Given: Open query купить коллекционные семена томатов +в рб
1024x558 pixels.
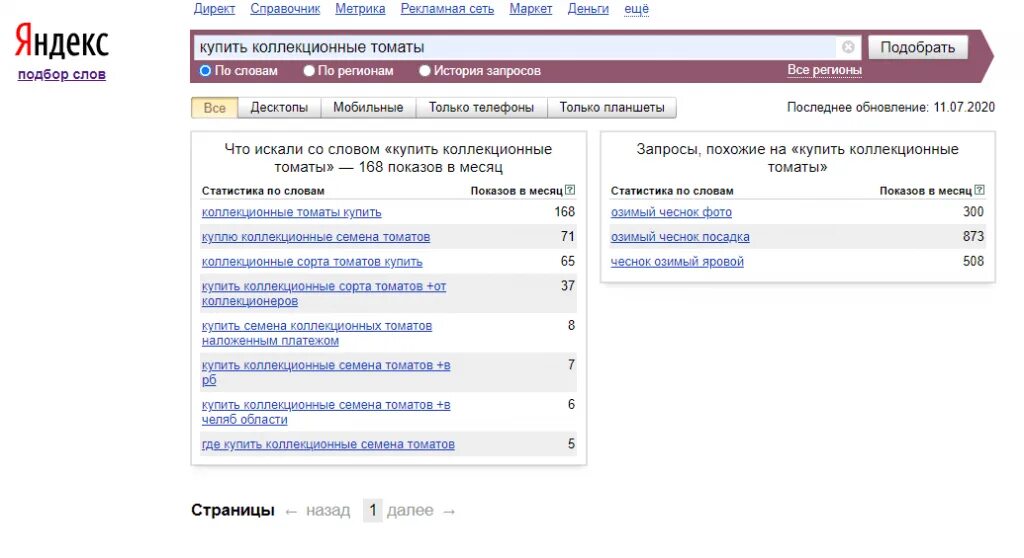Looking at the screenshot, I should [x=326, y=372].
